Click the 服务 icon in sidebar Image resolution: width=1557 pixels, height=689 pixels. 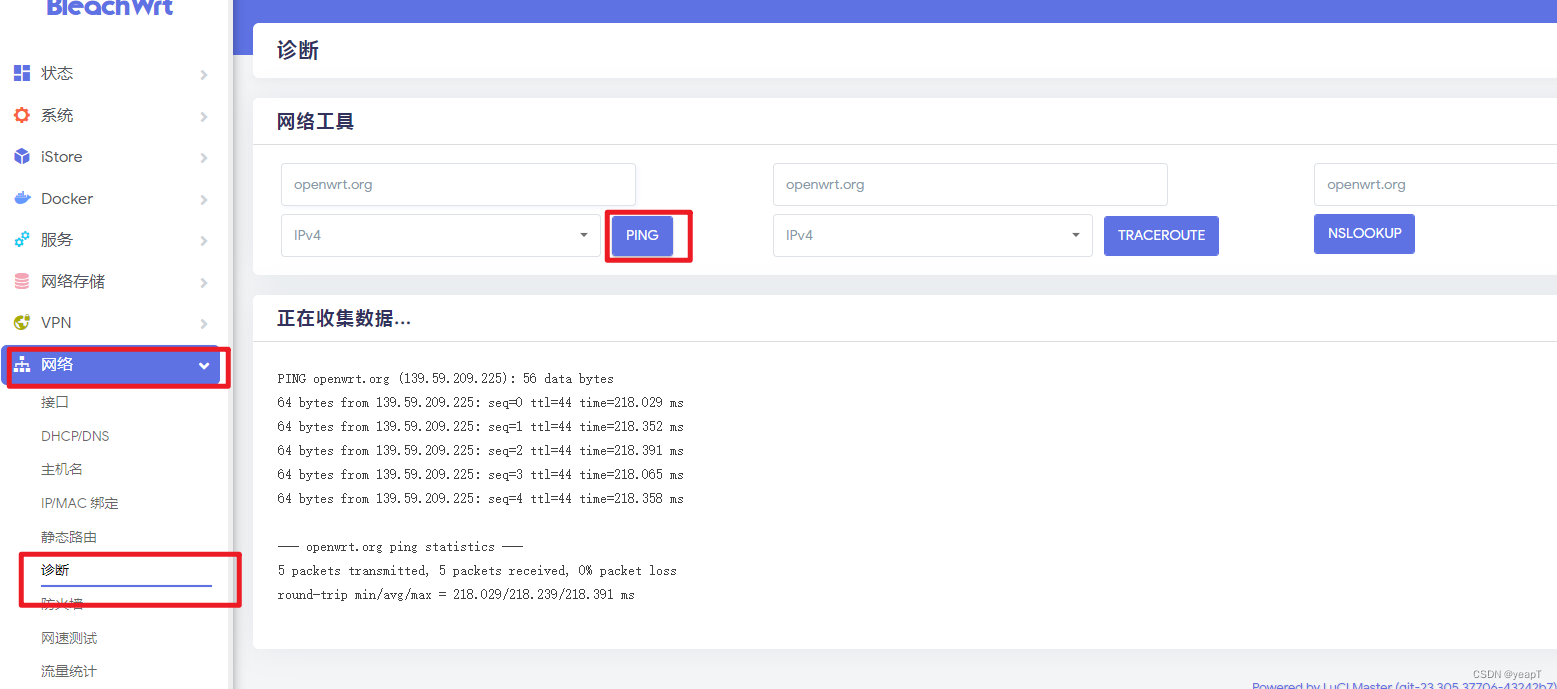[22, 240]
